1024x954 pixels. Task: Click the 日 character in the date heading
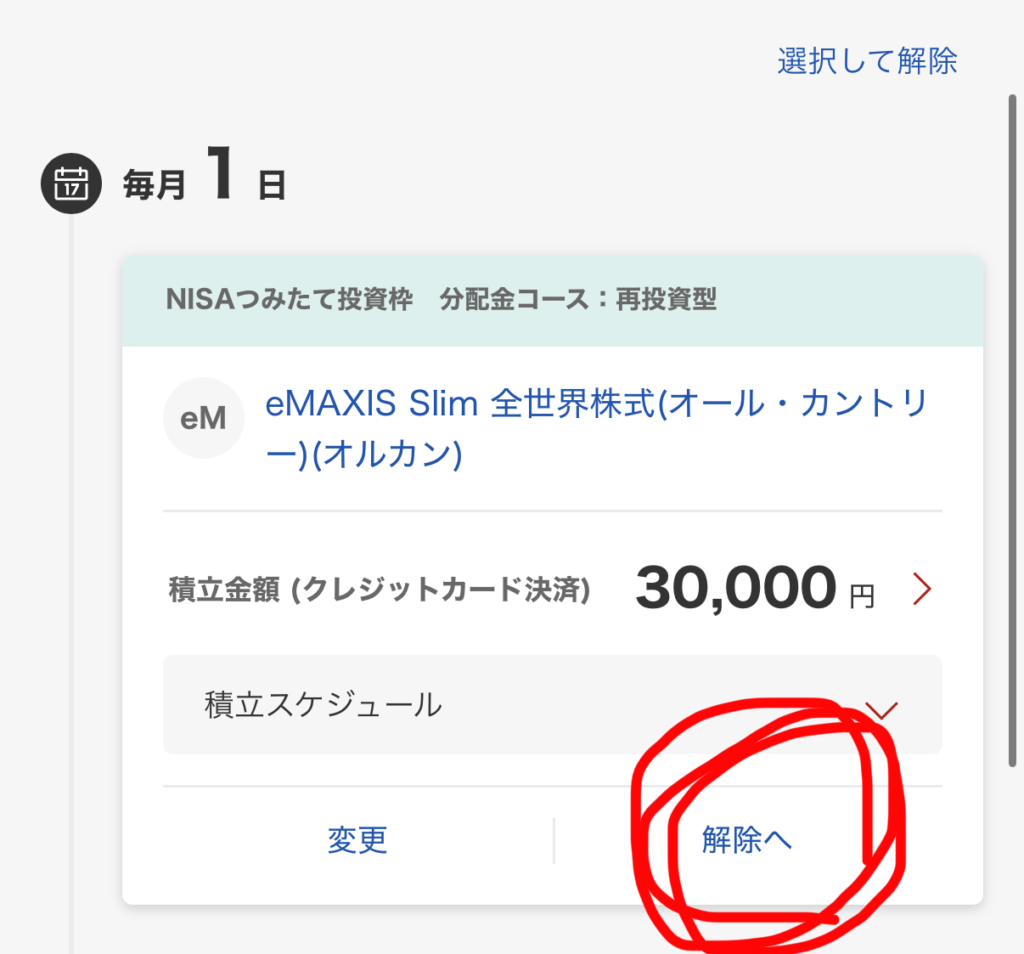(272, 186)
